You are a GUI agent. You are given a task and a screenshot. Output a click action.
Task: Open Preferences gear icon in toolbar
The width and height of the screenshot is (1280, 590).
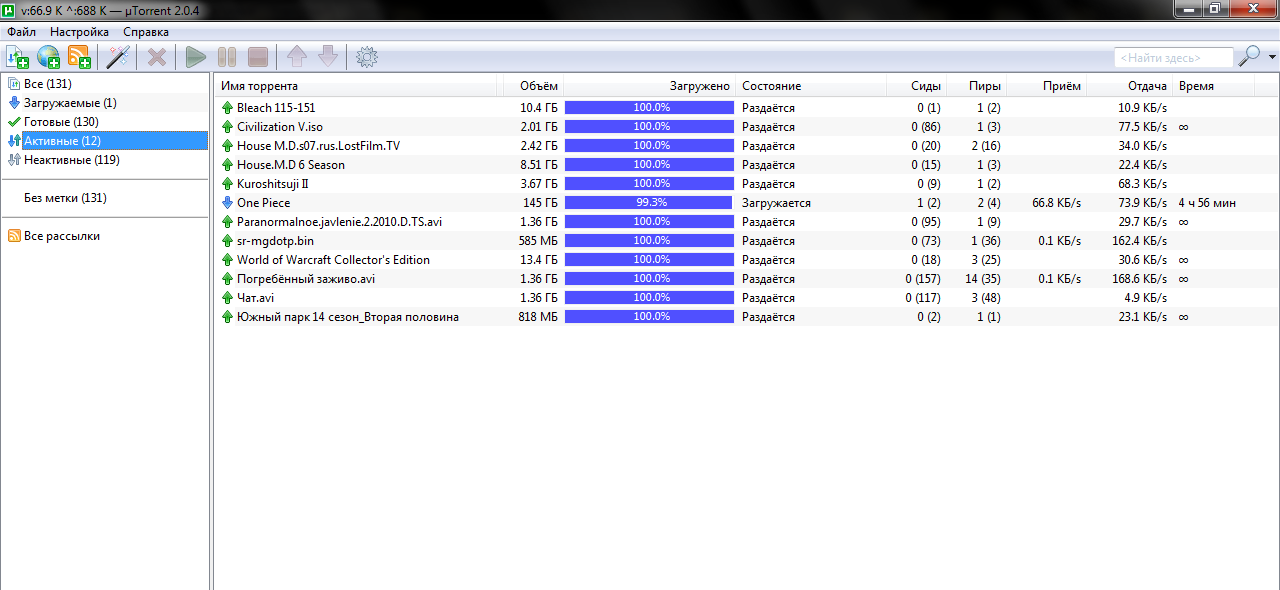[367, 57]
